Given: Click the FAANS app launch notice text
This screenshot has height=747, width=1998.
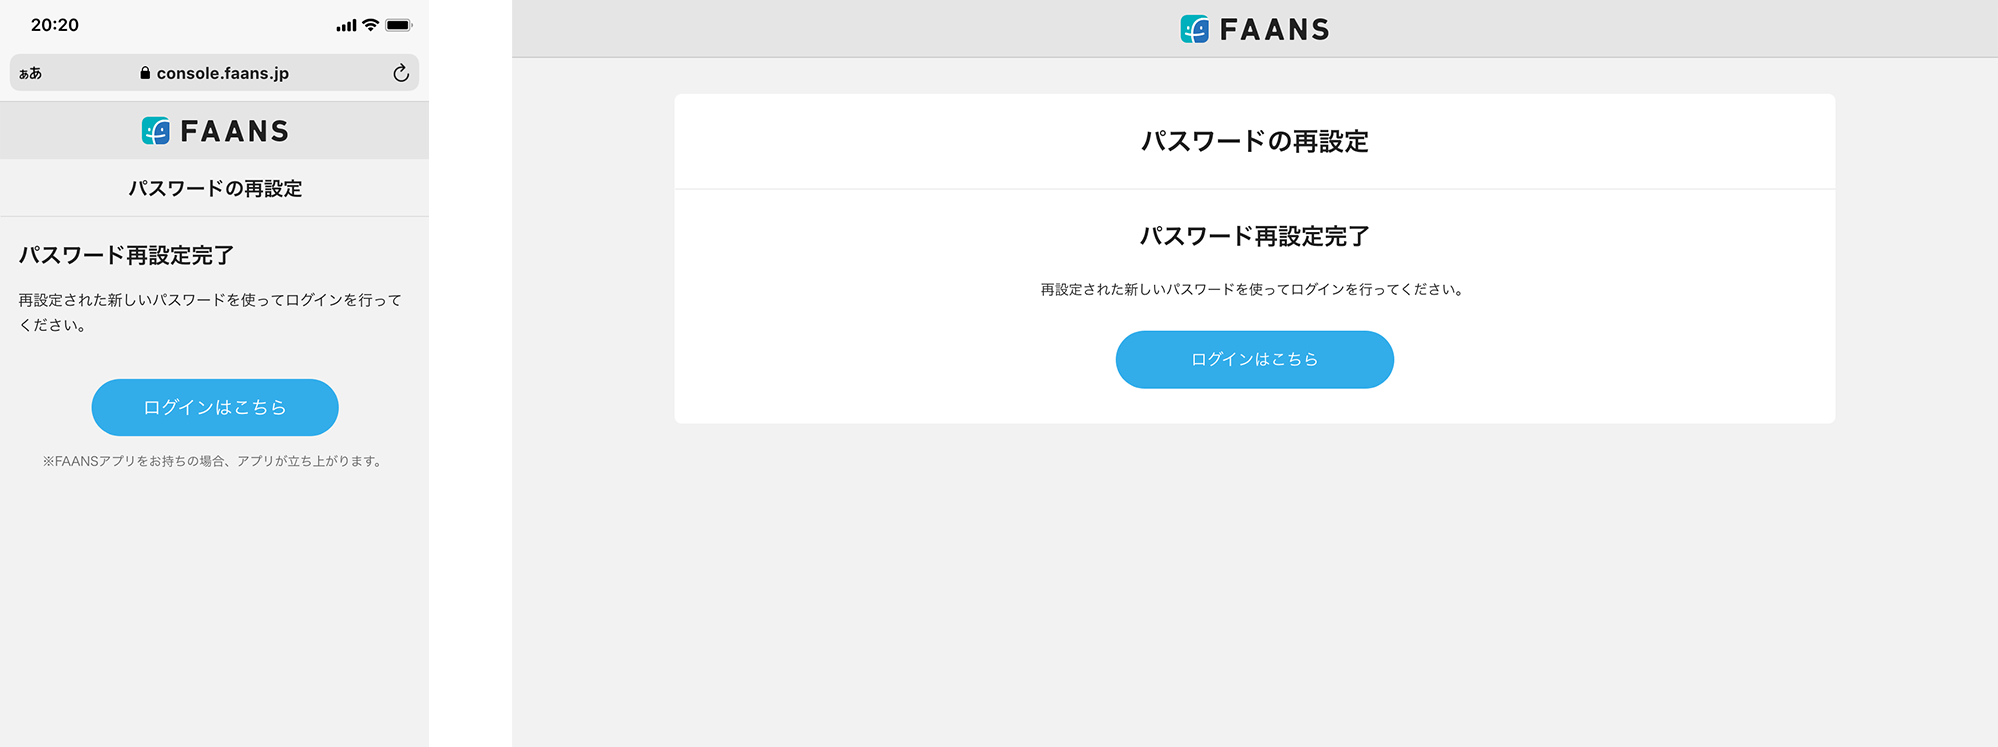Looking at the screenshot, I should 213,461.
